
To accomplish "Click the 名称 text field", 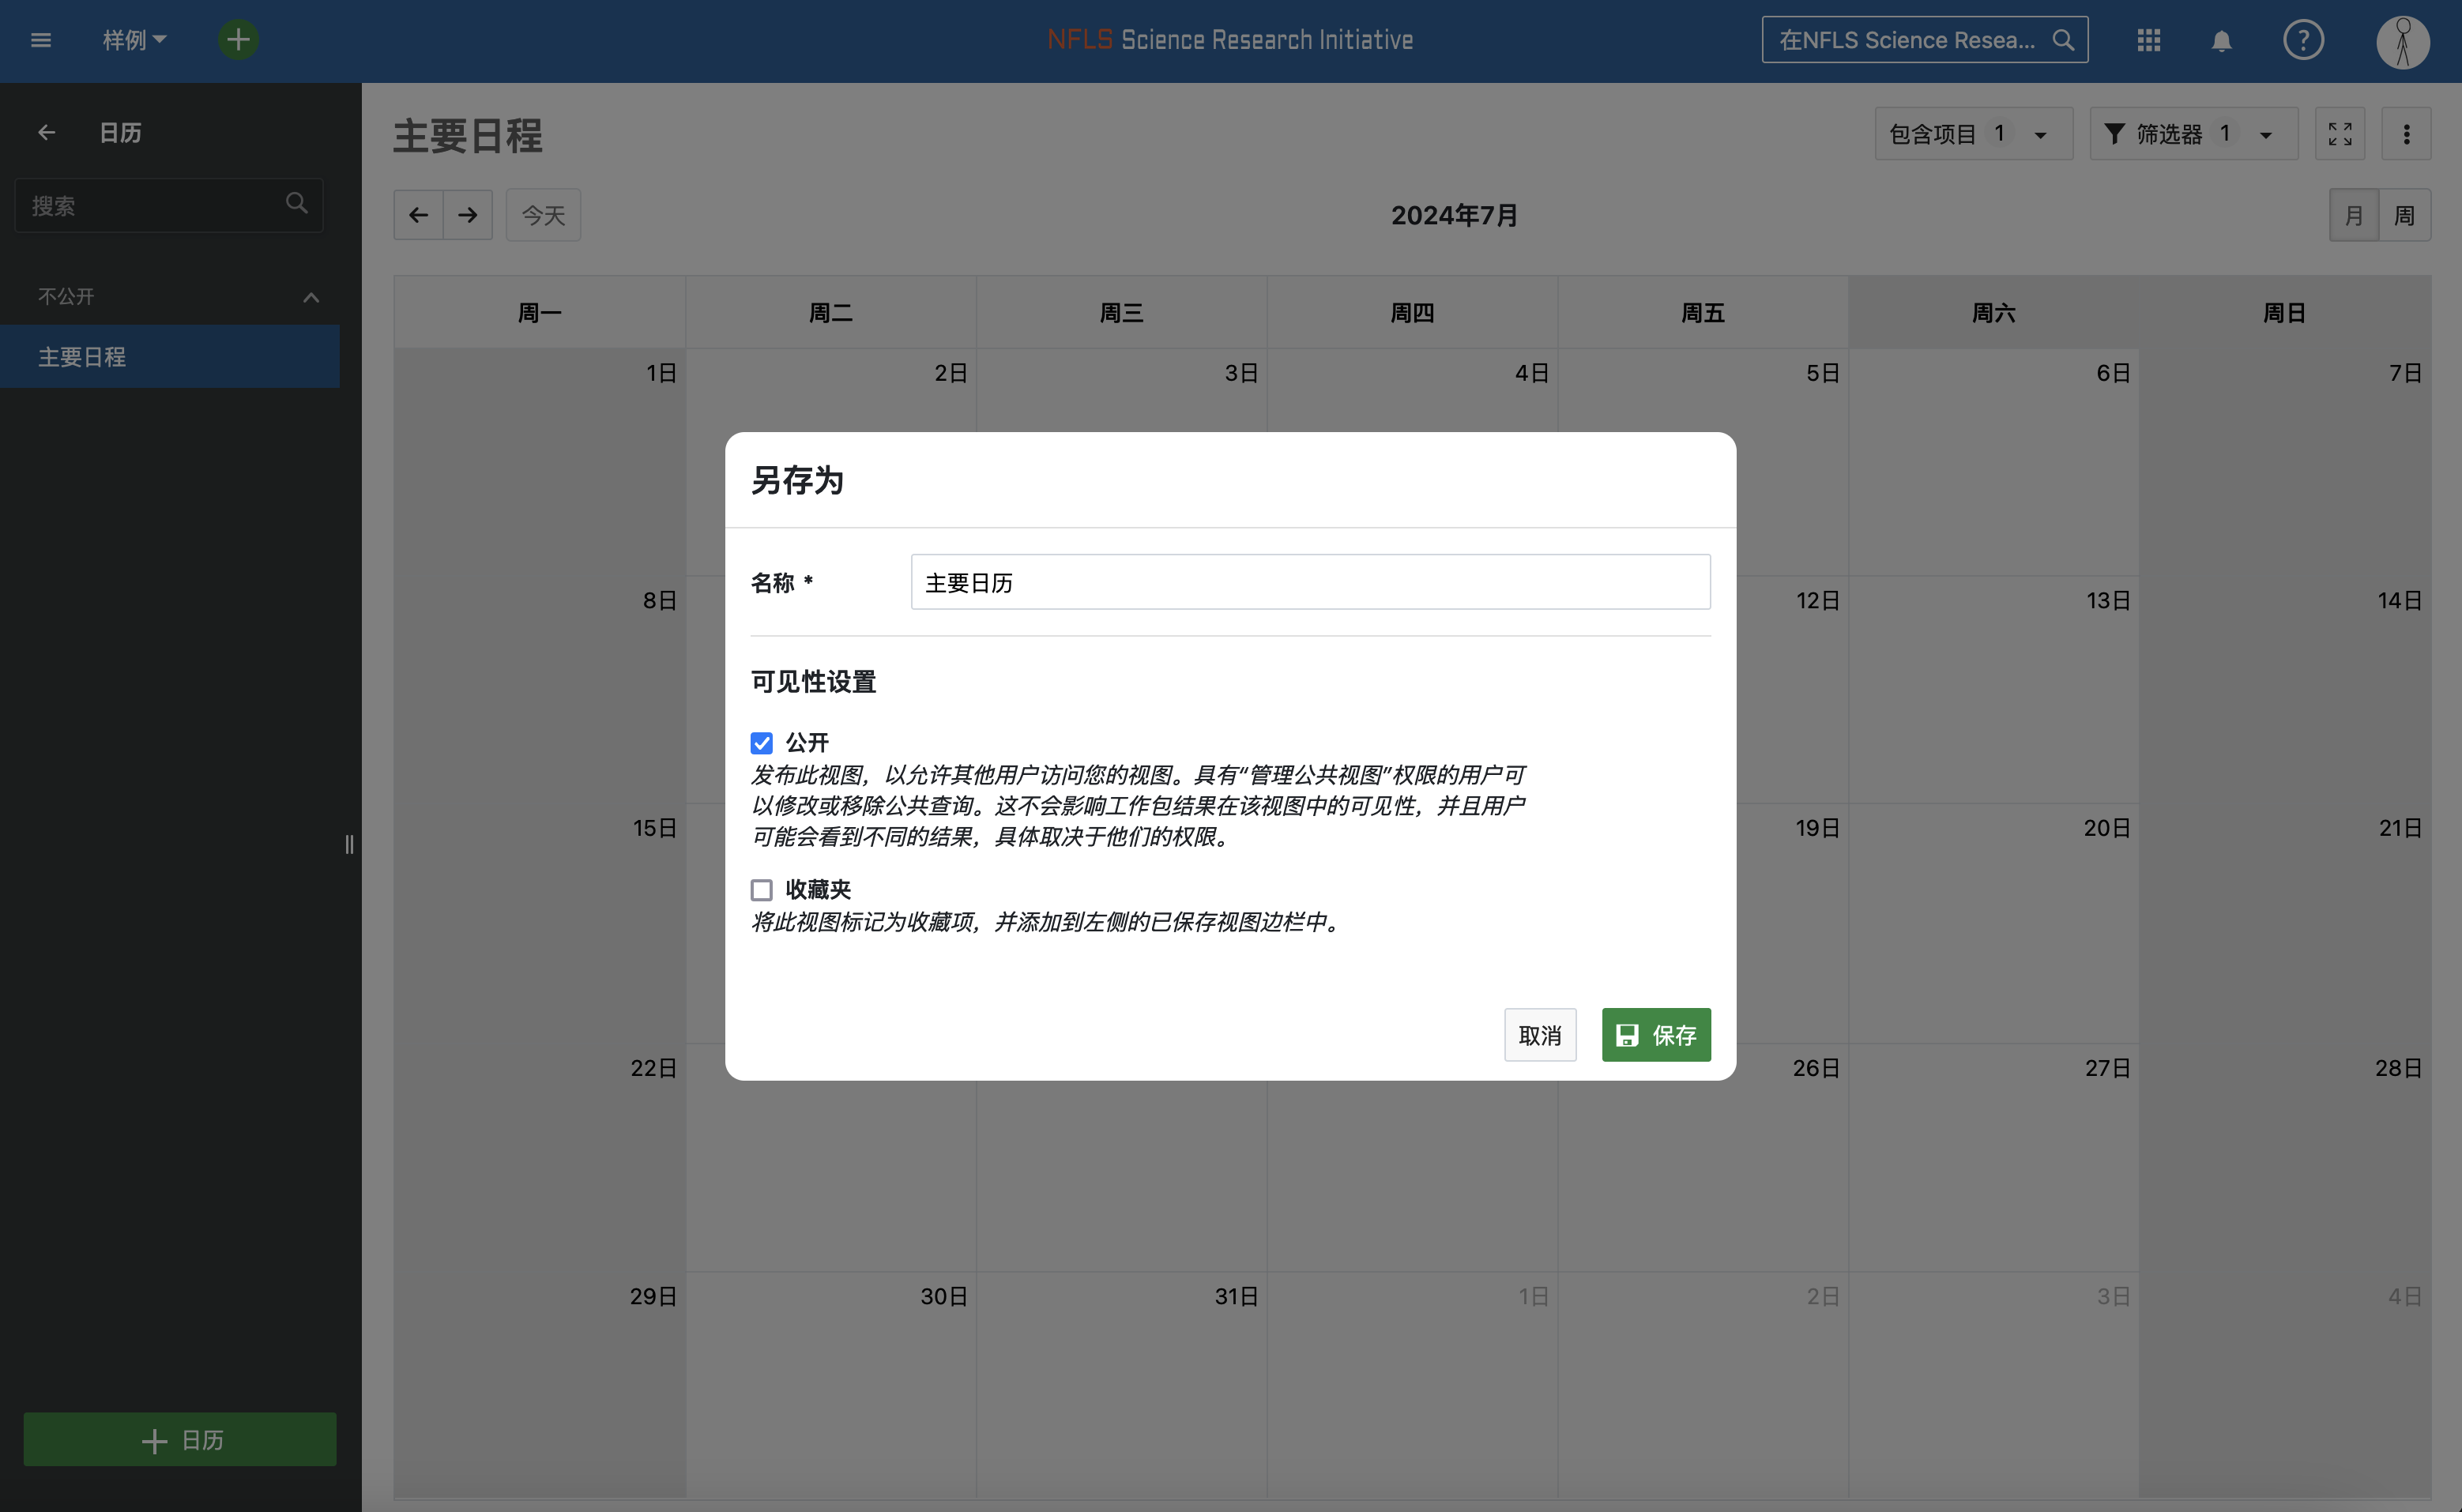I will pyautogui.click(x=1310, y=583).
